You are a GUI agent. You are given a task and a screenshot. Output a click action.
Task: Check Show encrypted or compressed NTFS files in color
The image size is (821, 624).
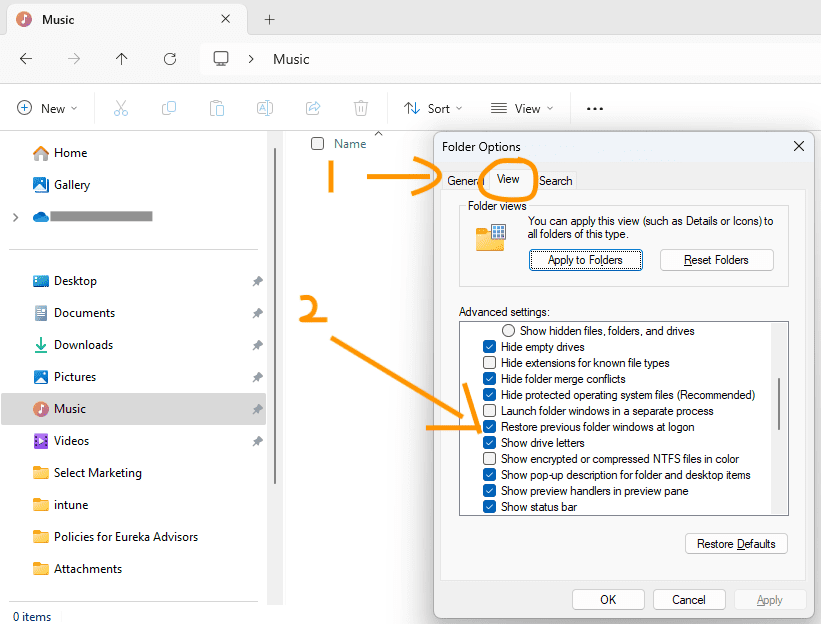490,459
